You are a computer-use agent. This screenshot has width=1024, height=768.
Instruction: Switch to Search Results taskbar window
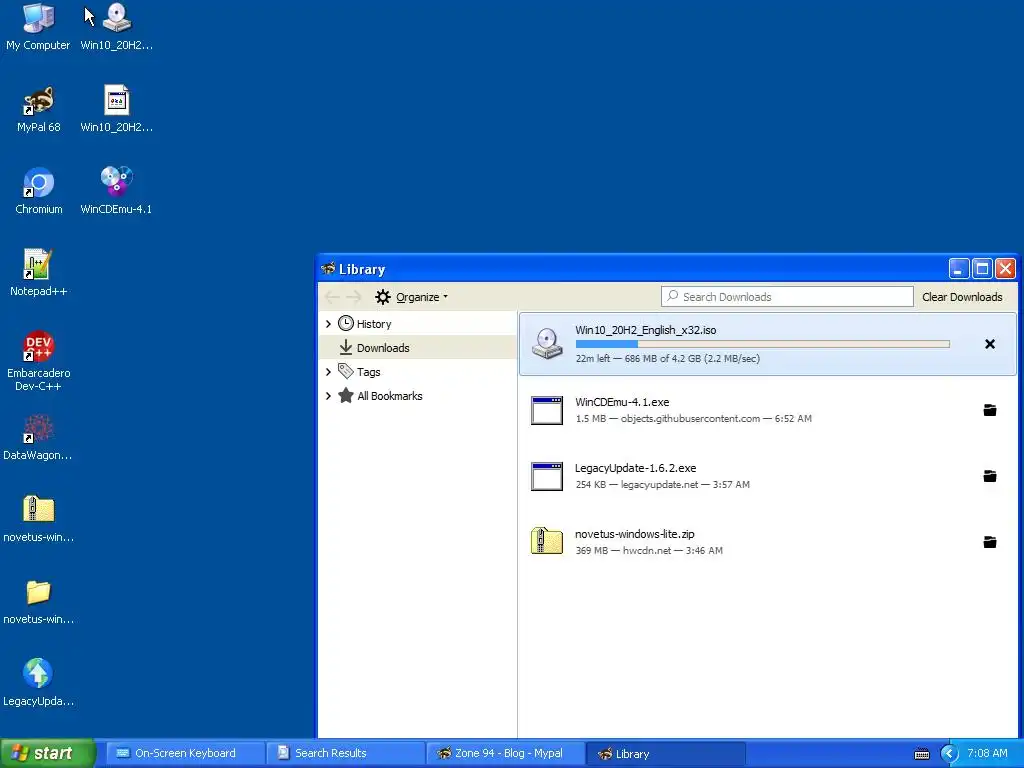[x=345, y=753]
